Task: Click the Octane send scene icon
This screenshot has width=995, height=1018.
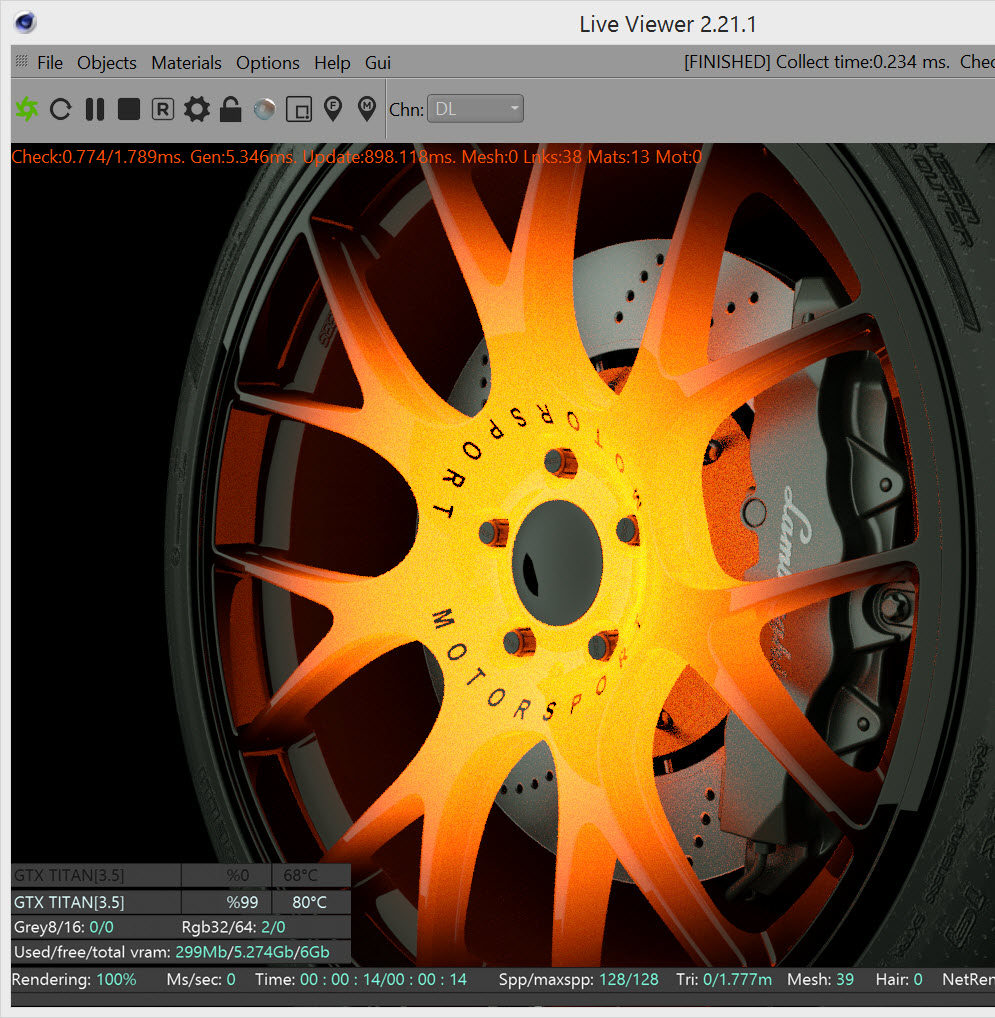Action: pos(27,109)
